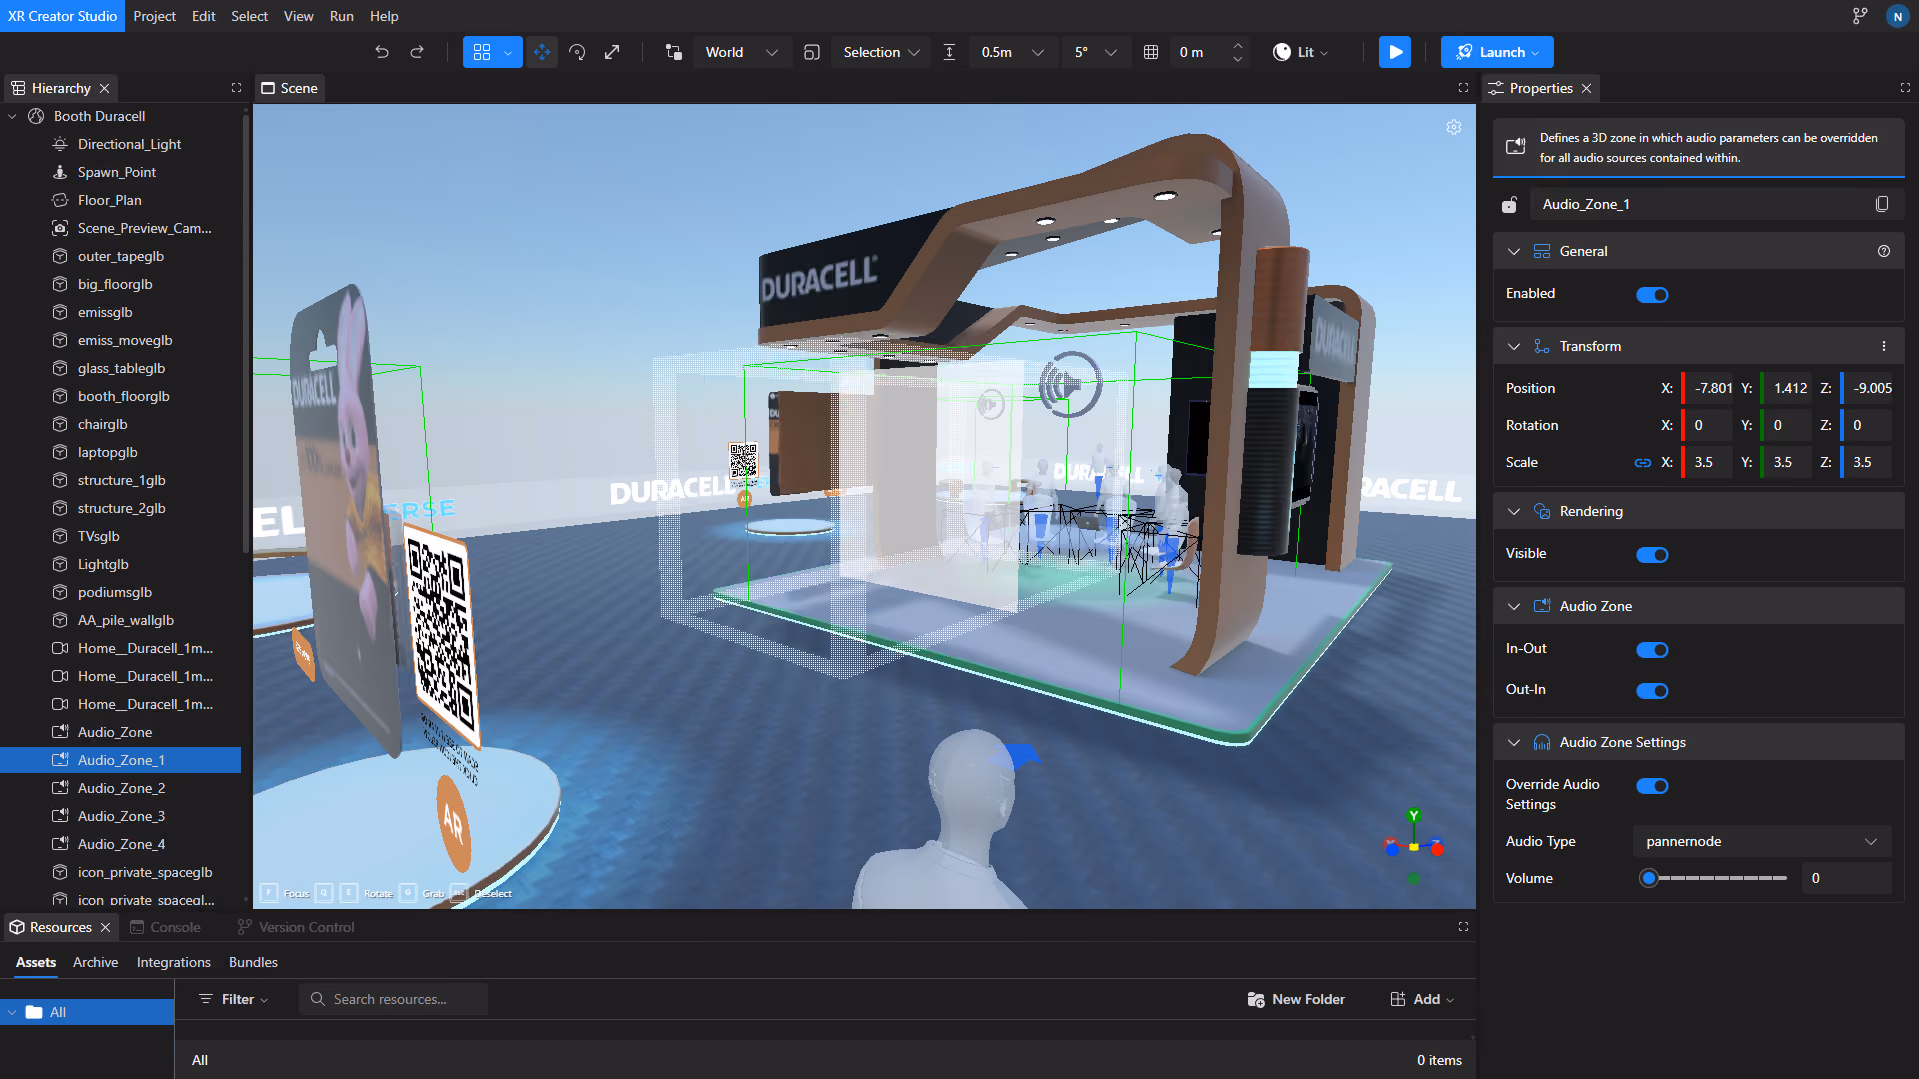Open the Project menu
This screenshot has height=1079, width=1919.
click(154, 16)
